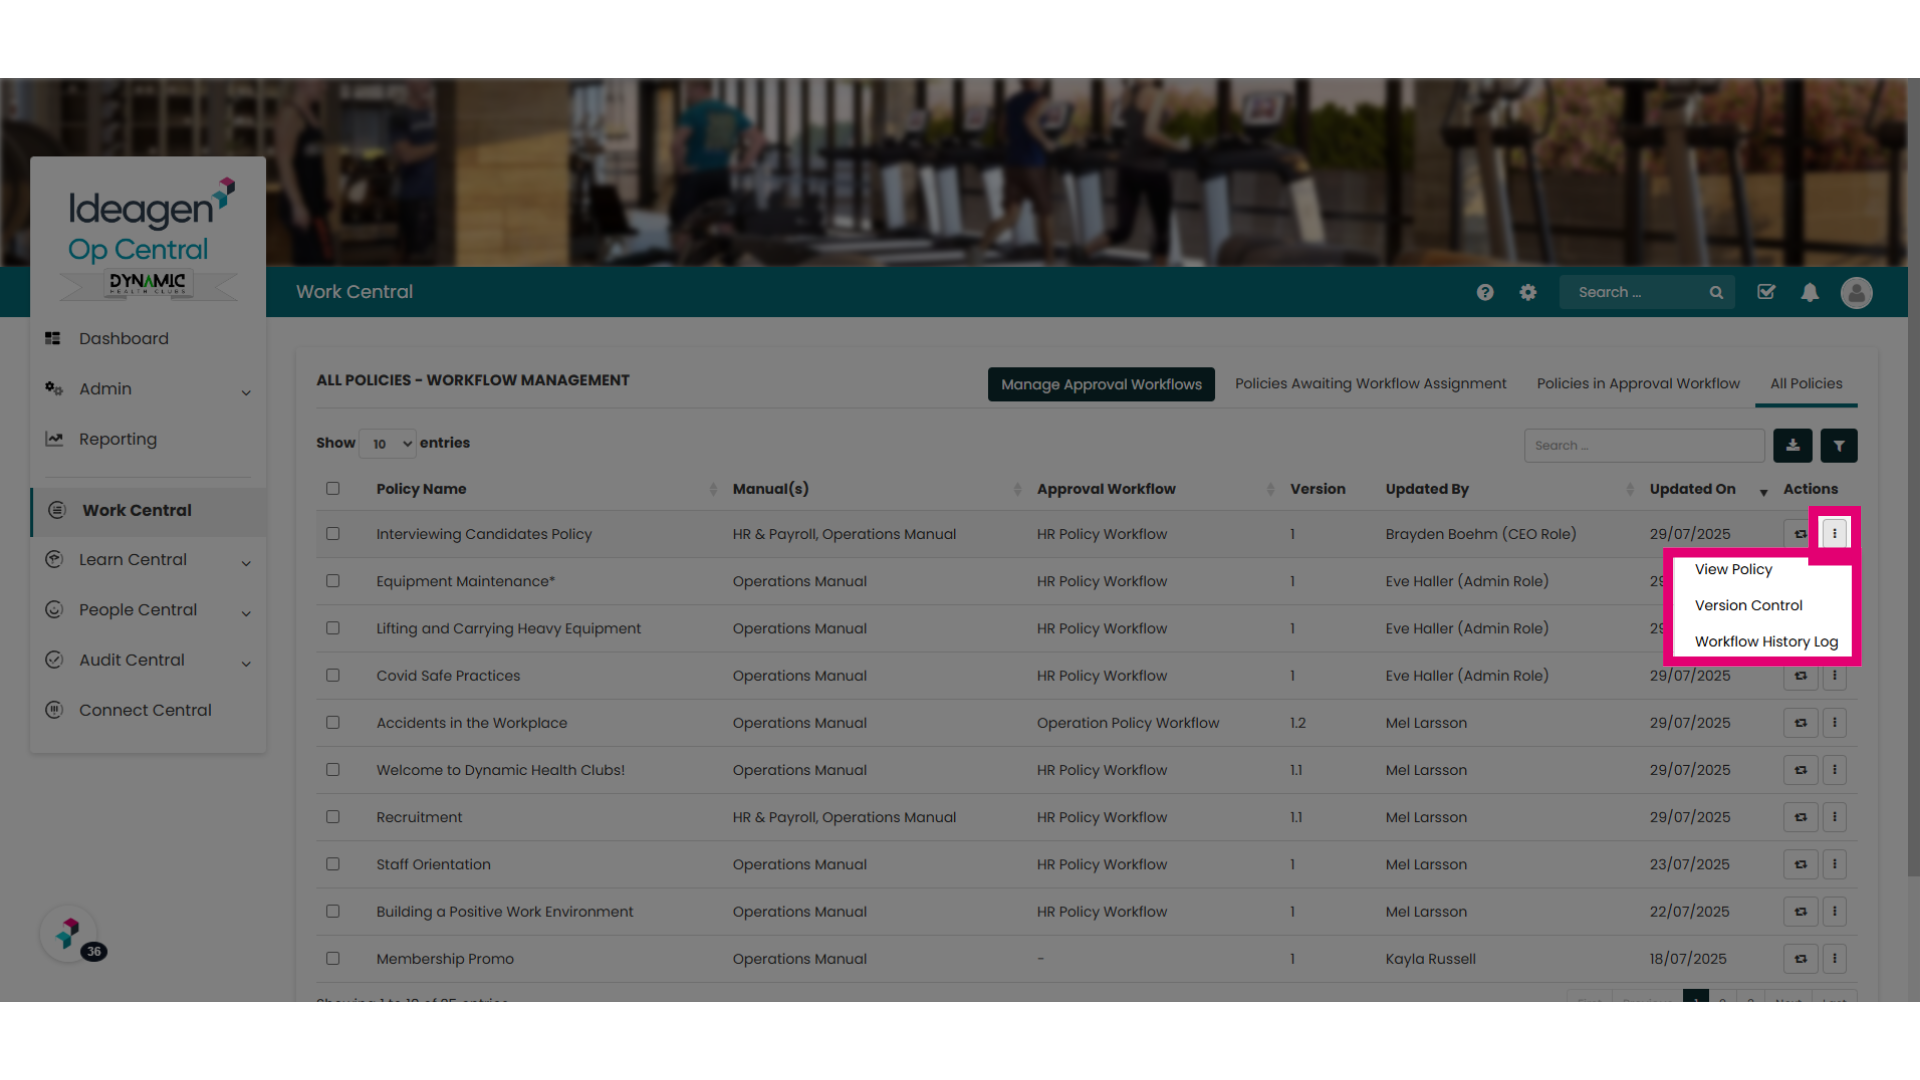Click reassign workflow icon for Staff Orientation
The image size is (1920, 1080).
[x=1801, y=864]
